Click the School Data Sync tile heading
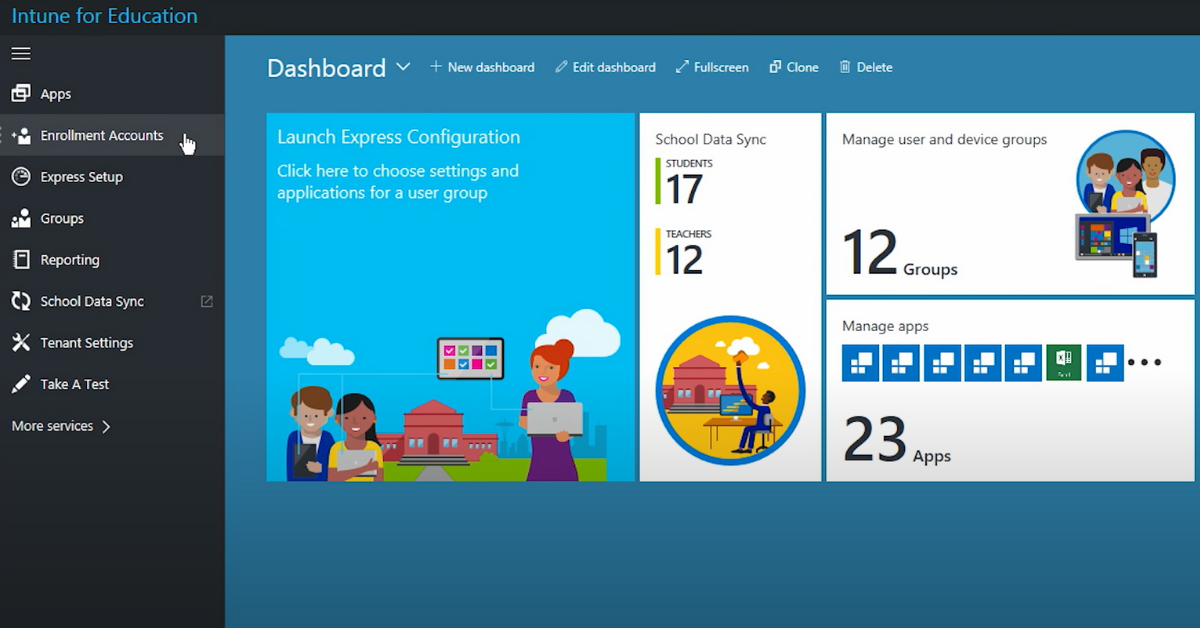The width and height of the screenshot is (1200, 628). tap(711, 139)
